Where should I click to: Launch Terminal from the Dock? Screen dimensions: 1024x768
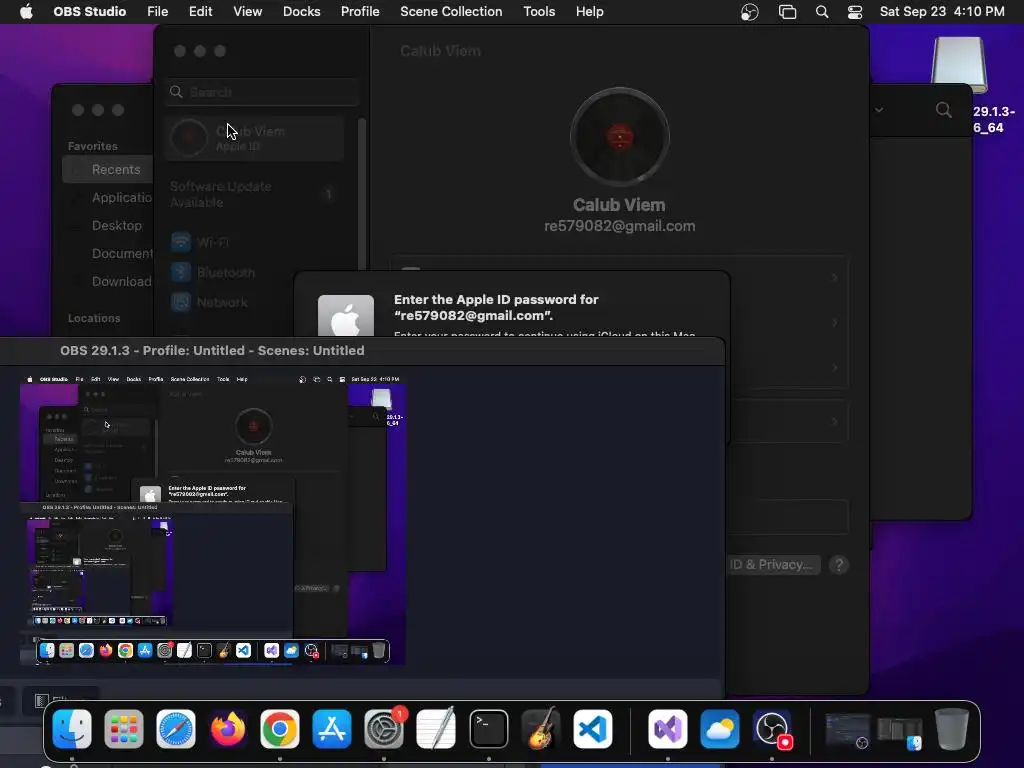[x=488, y=729]
